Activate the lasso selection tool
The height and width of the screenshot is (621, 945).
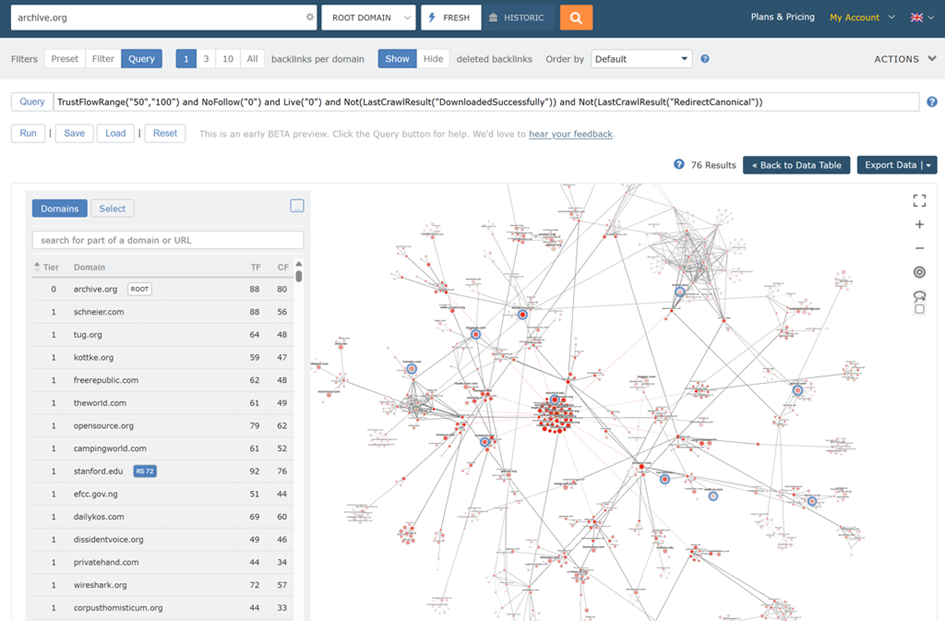coord(919,295)
